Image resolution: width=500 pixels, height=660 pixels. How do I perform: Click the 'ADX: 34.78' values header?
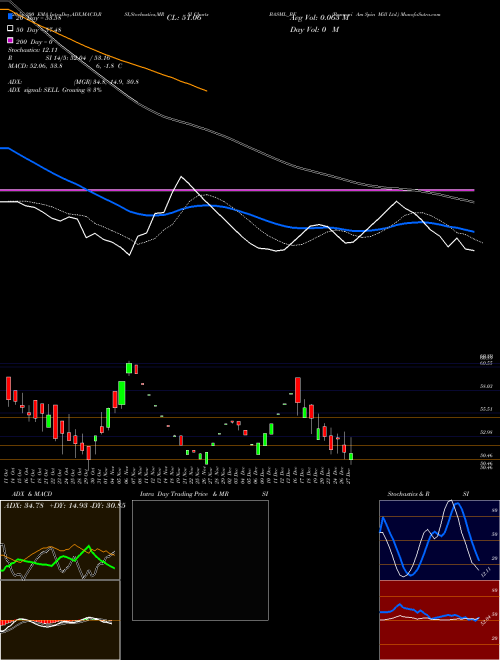pos(64,506)
